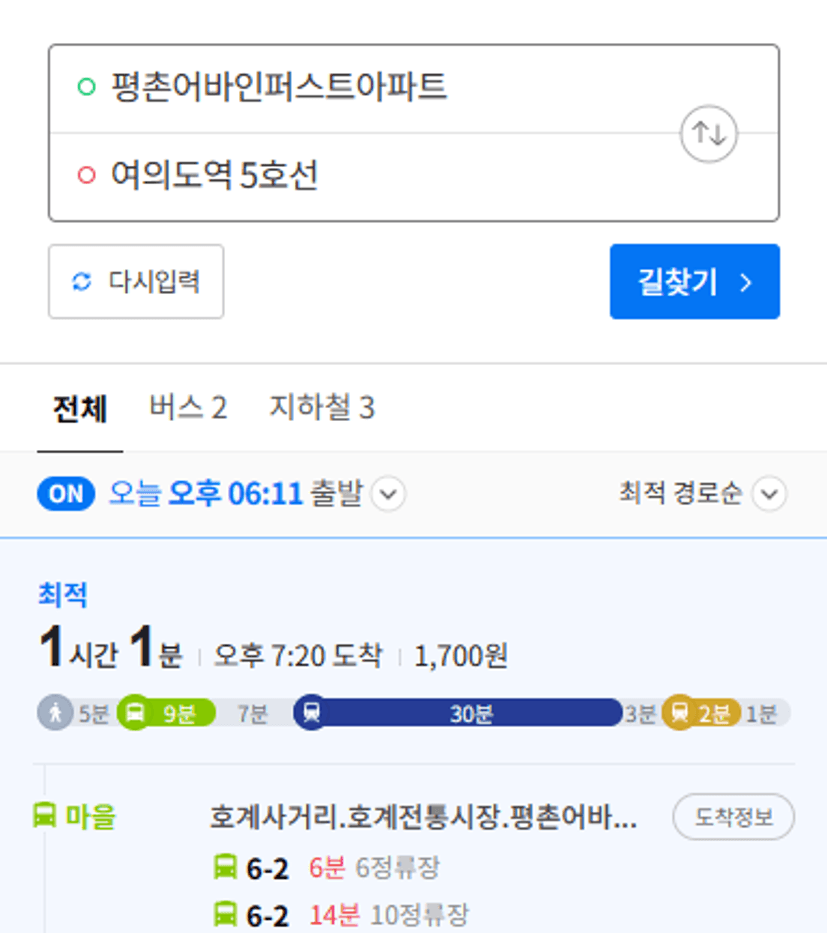Click the bus icon beside 6-2 6분

[x=225, y=866]
